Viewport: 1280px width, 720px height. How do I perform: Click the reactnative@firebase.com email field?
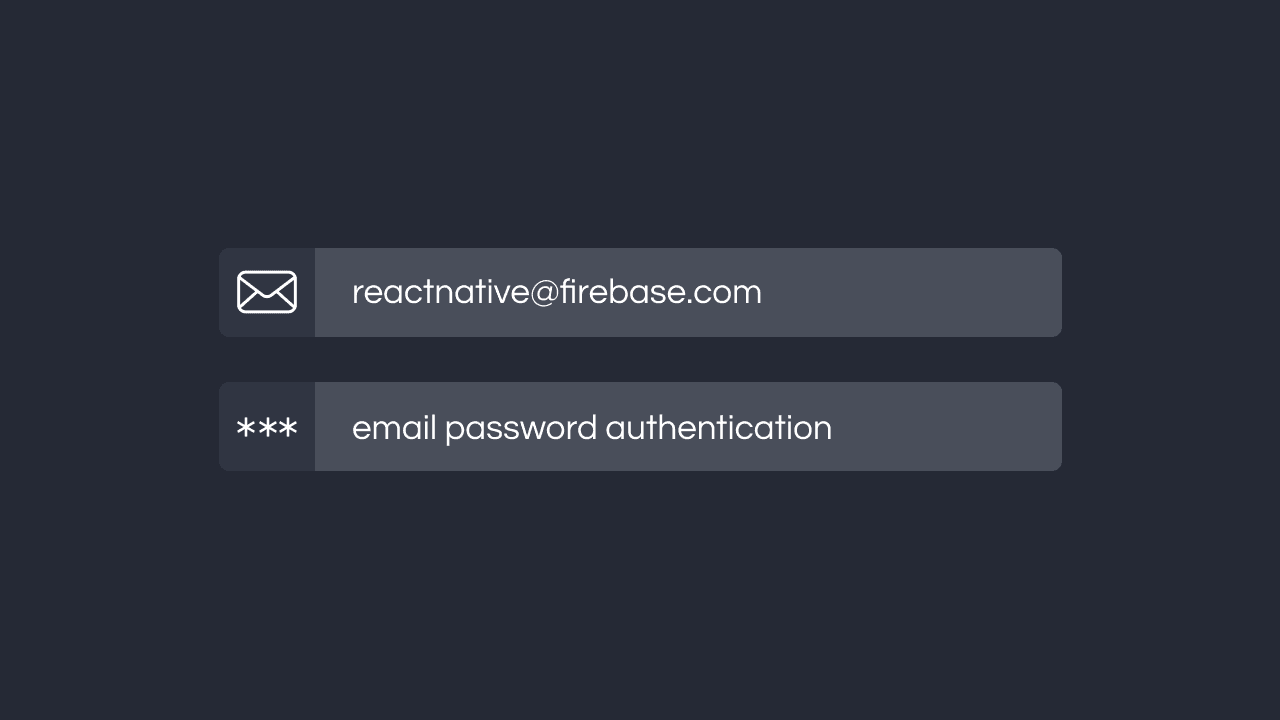pyautogui.click(x=688, y=292)
